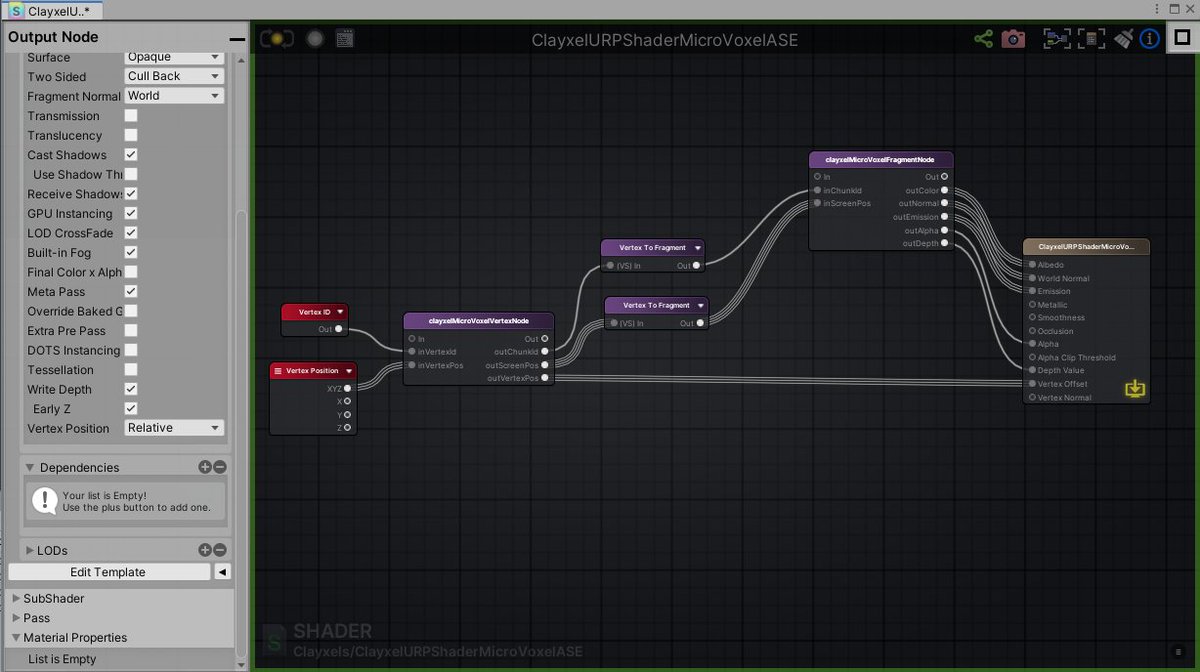Focus view on selected nodes icon

coord(1056,38)
